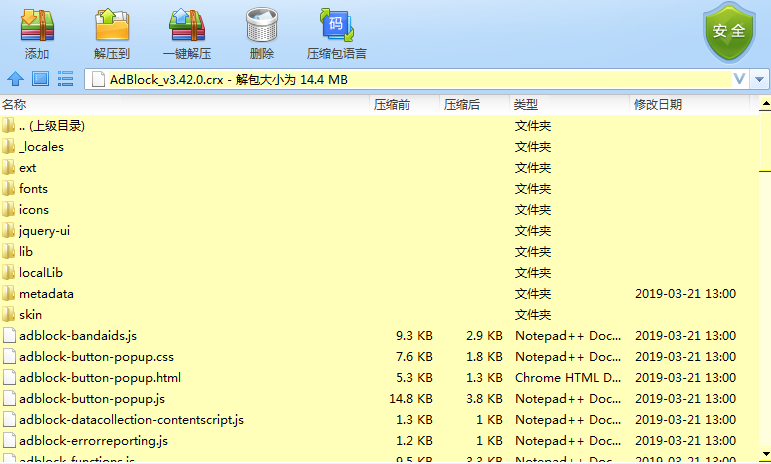Switch to detailed list view mode
The width and height of the screenshot is (771, 464).
click(65, 79)
